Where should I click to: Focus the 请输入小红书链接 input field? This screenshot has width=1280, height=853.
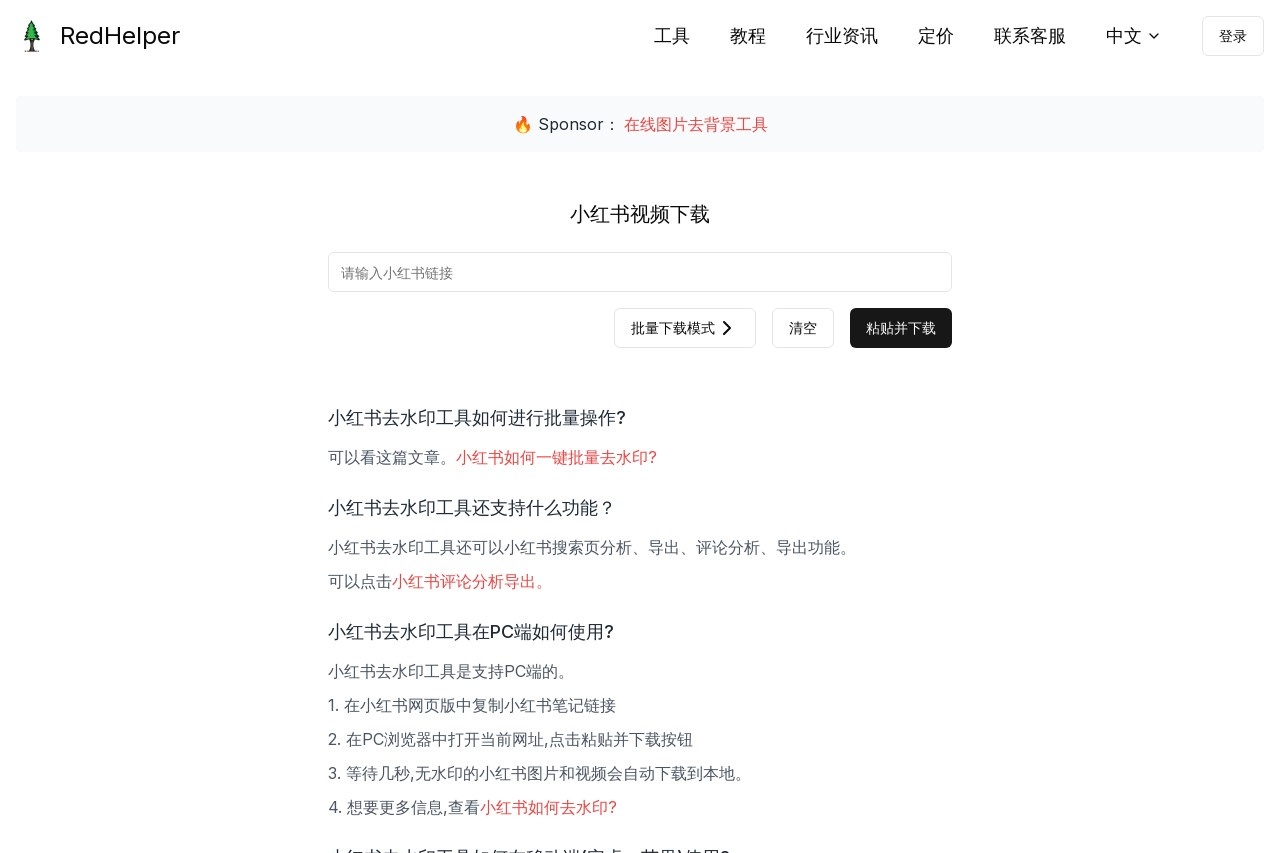(x=639, y=272)
